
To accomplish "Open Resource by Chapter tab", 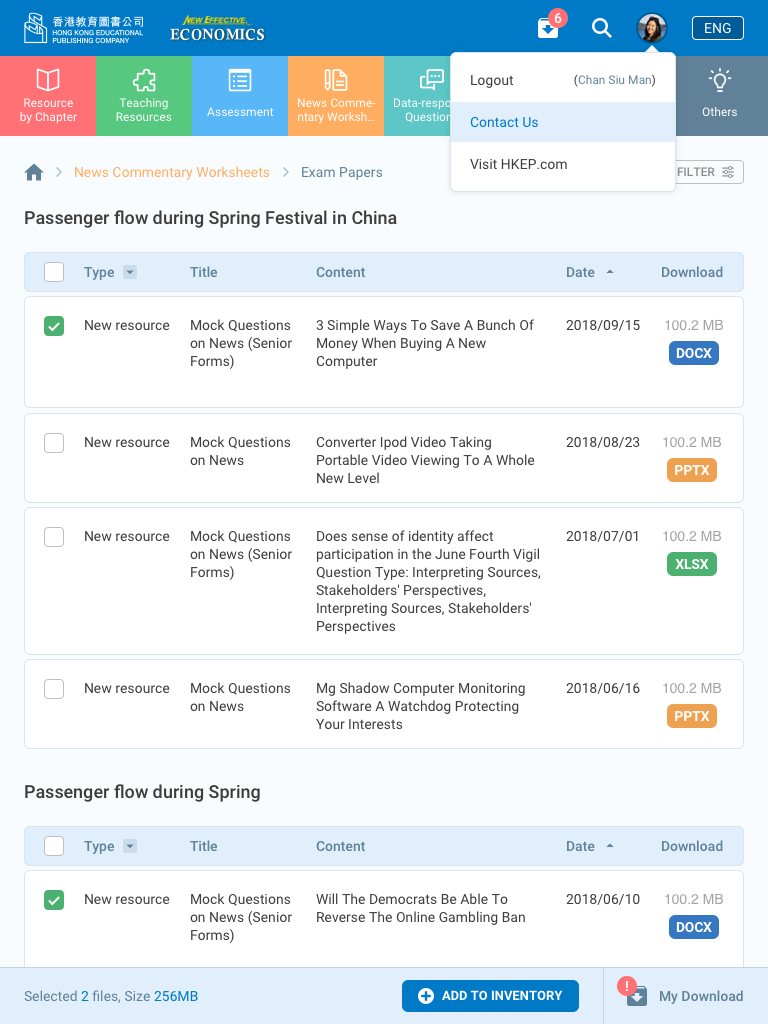I will [48, 96].
